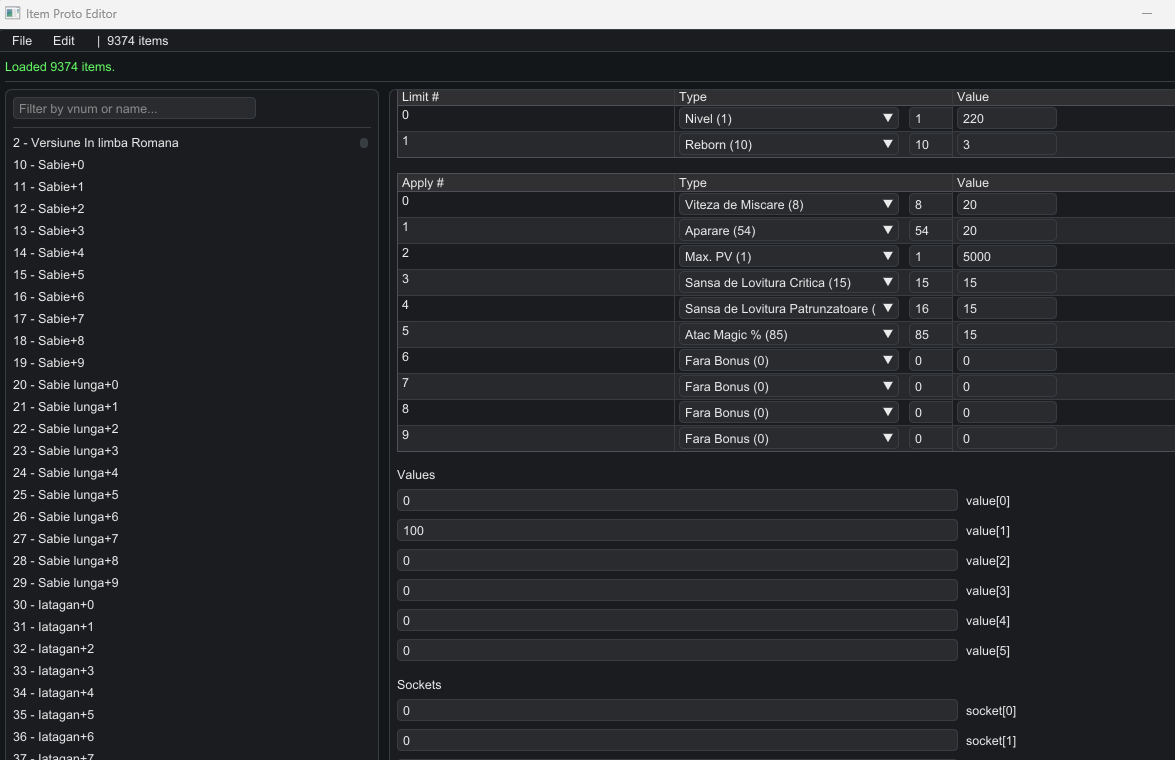Image resolution: width=1175 pixels, height=760 pixels.
Task: Select item 19 - Sabie+9
Action: pos(49,363)
